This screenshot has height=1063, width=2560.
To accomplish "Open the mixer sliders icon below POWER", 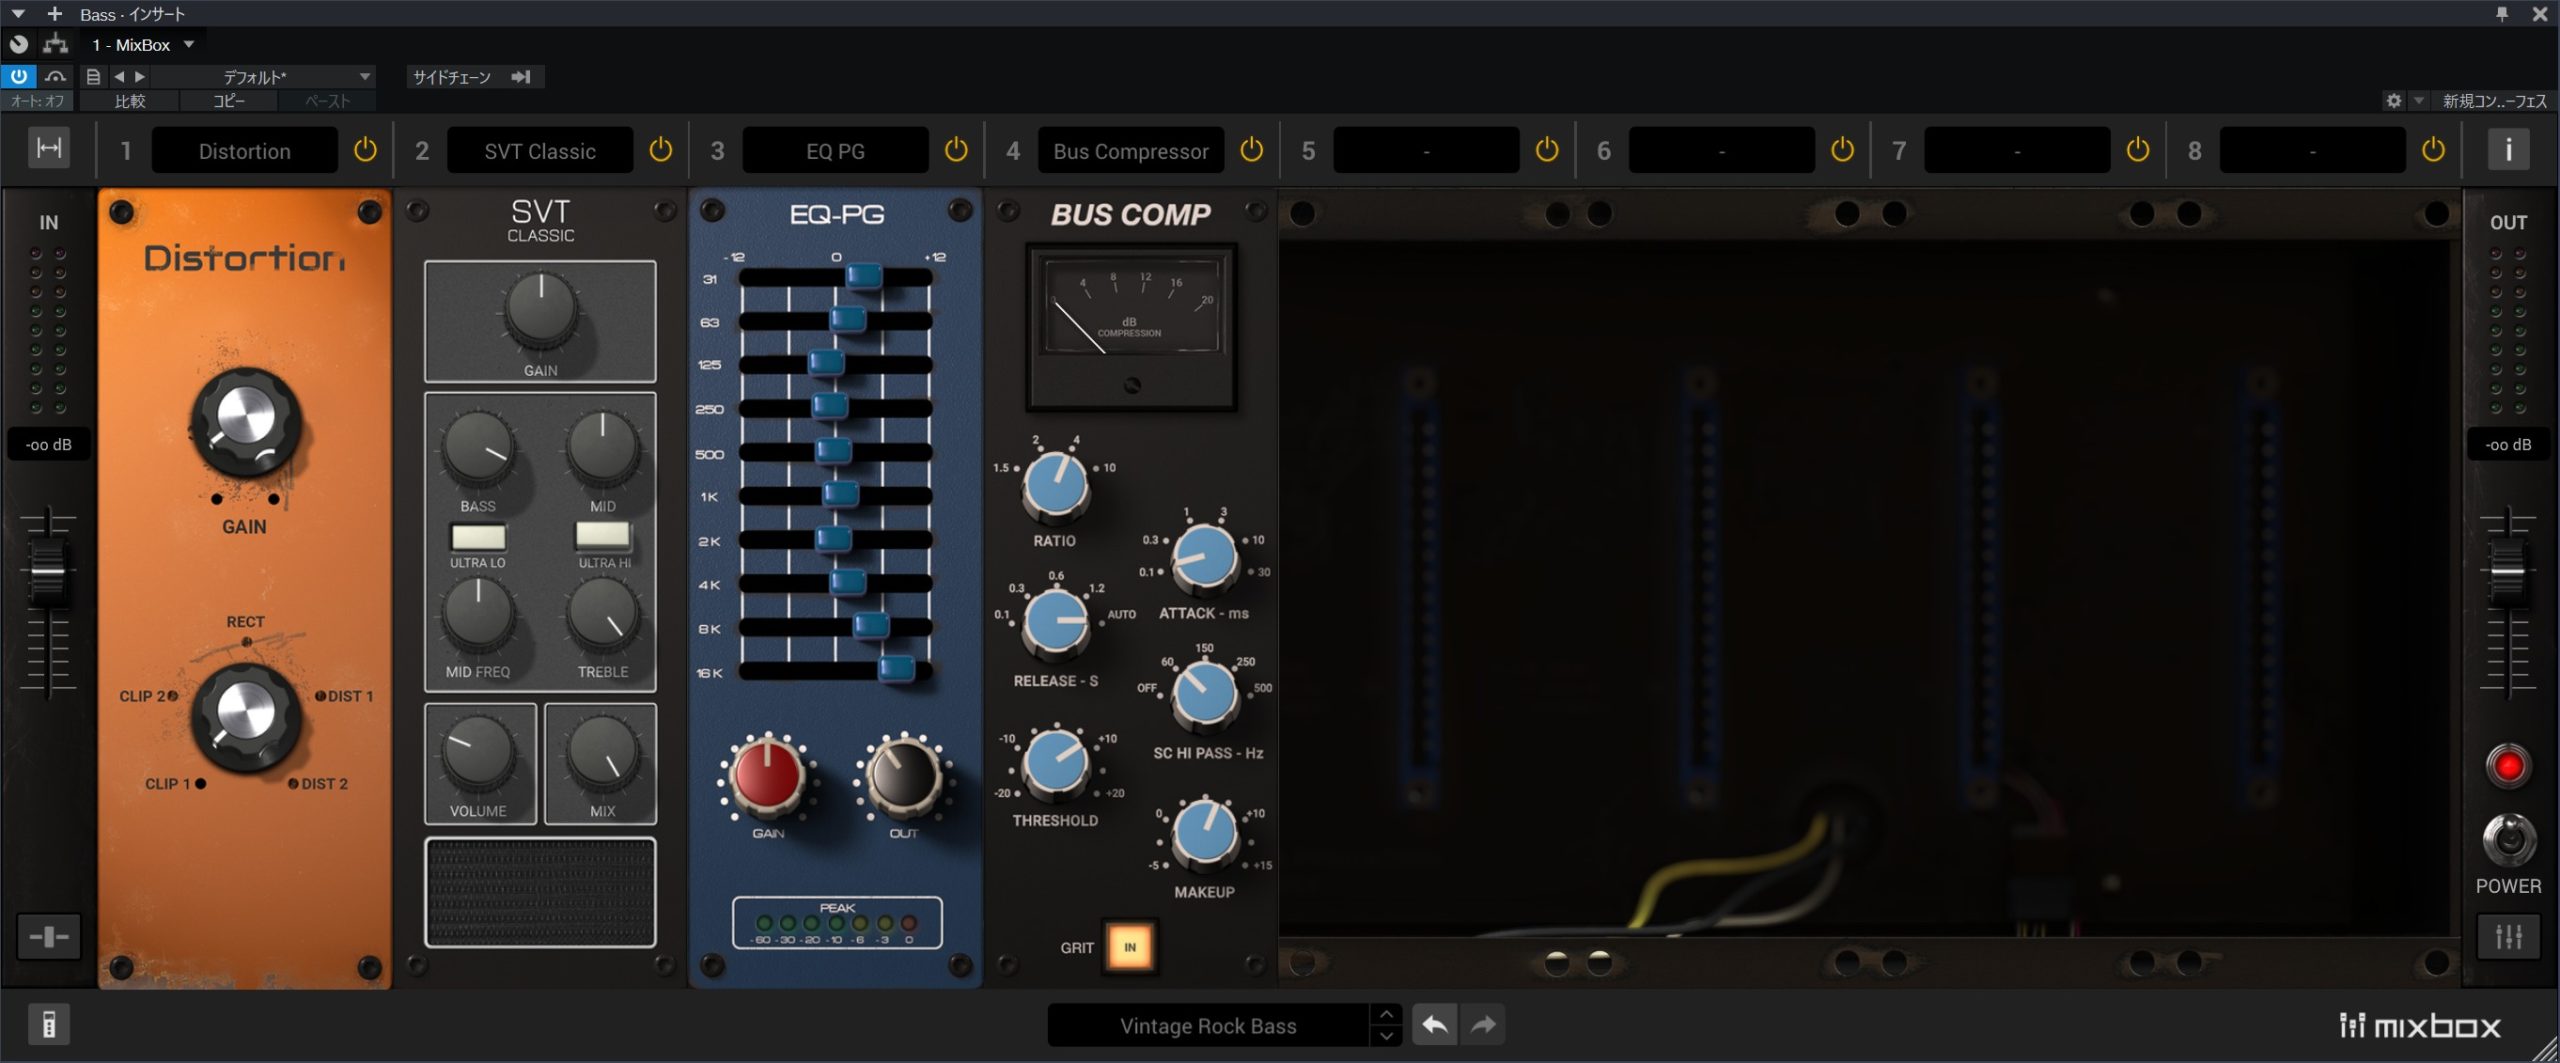I will [2508, 937].
